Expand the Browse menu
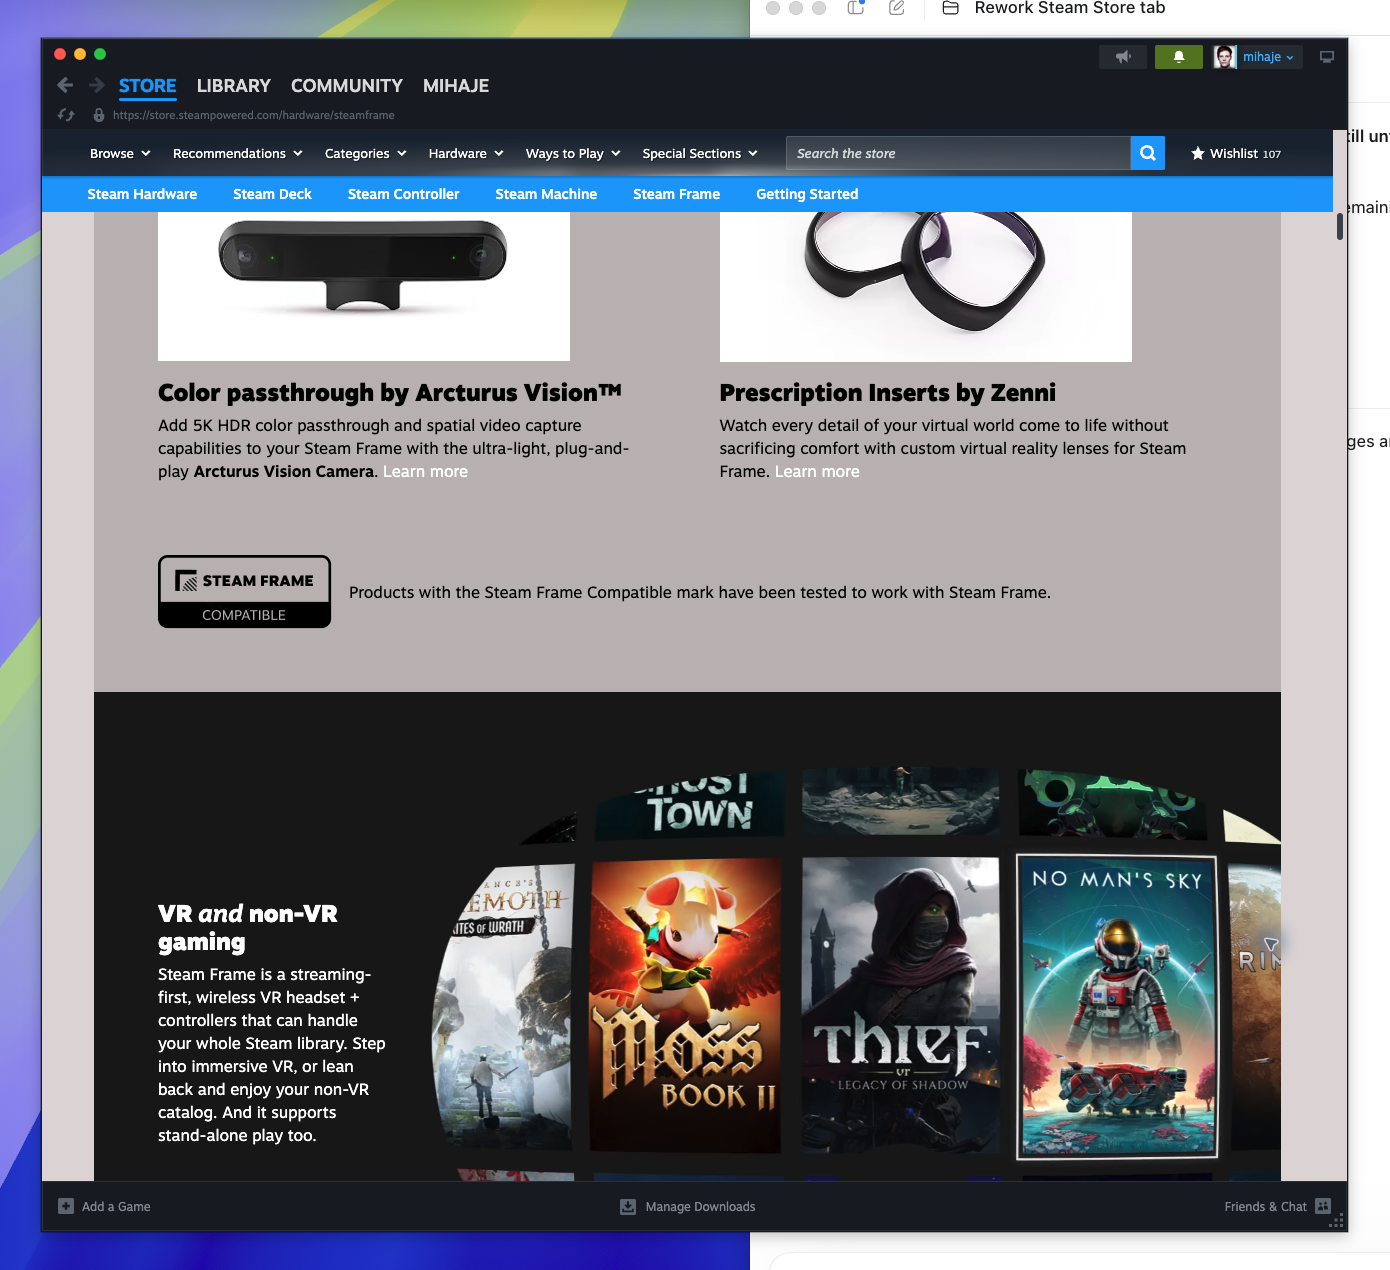Viewport: 1390px width, 1270px height. pyautogui.click(x=120, y=153)
